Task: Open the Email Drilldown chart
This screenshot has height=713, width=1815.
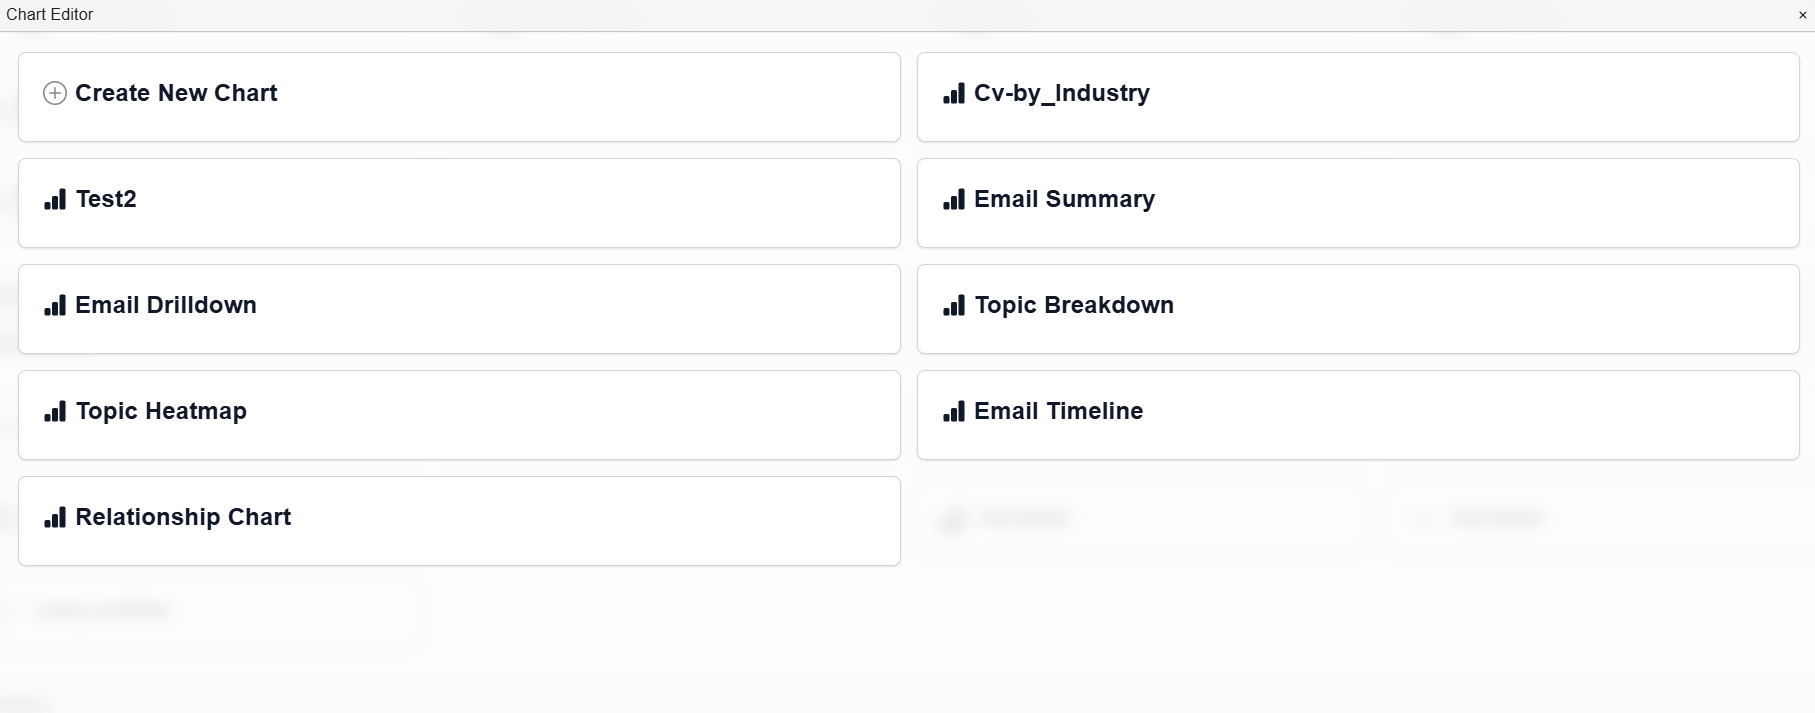Action: [x=459, y=309]
